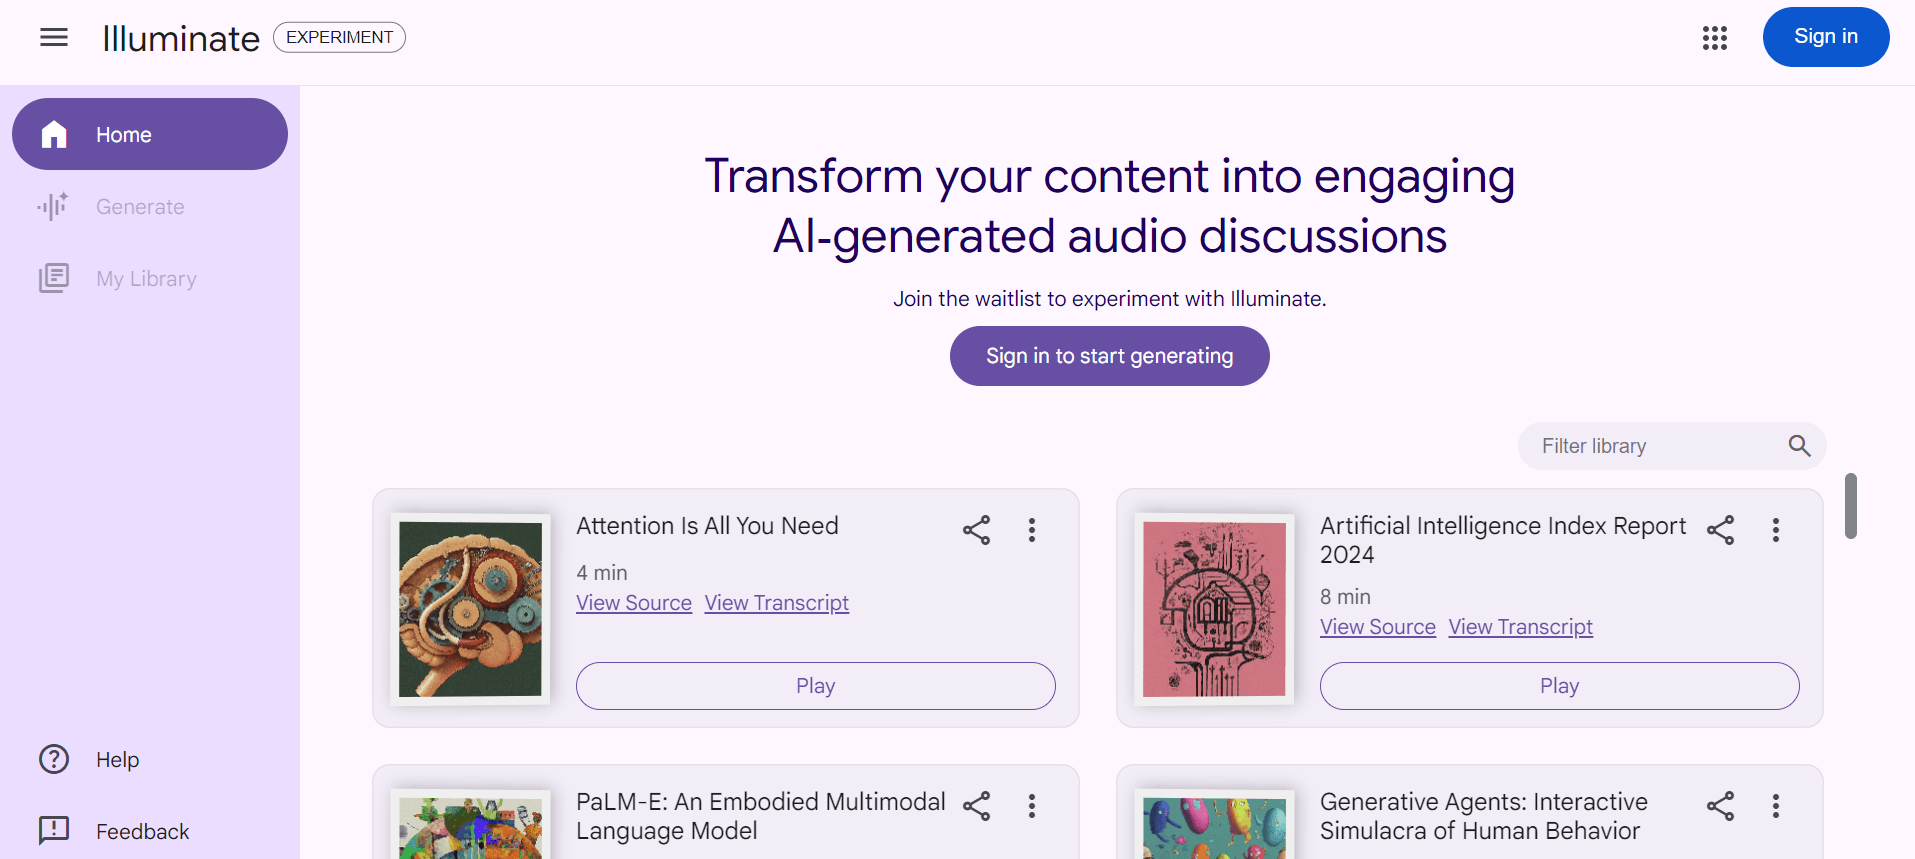Click the search magnifier in Filter library

click(1799, 446)
